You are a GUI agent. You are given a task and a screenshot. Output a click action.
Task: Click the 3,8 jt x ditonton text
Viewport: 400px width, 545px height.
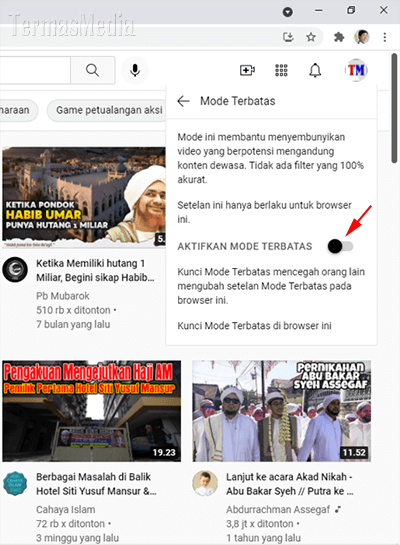pyautogui.click(x=260, y=523)
